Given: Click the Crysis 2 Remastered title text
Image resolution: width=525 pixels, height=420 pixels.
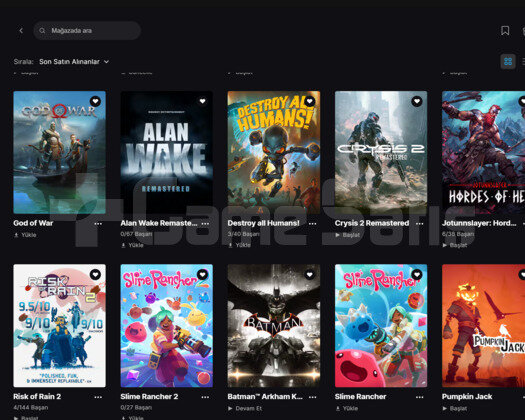Looking at the screenshot, I should pos(372,223).
